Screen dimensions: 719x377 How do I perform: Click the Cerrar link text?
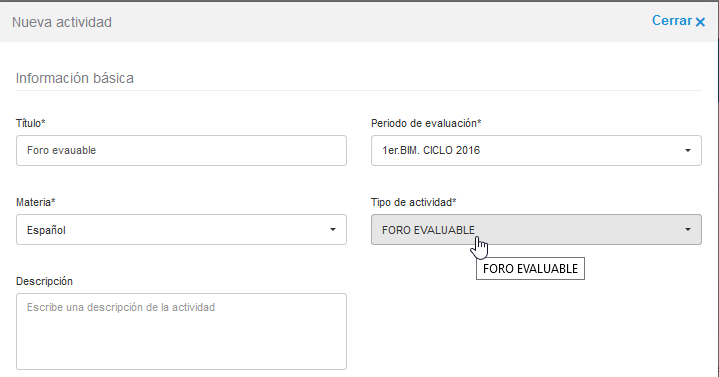pos(672,21)
